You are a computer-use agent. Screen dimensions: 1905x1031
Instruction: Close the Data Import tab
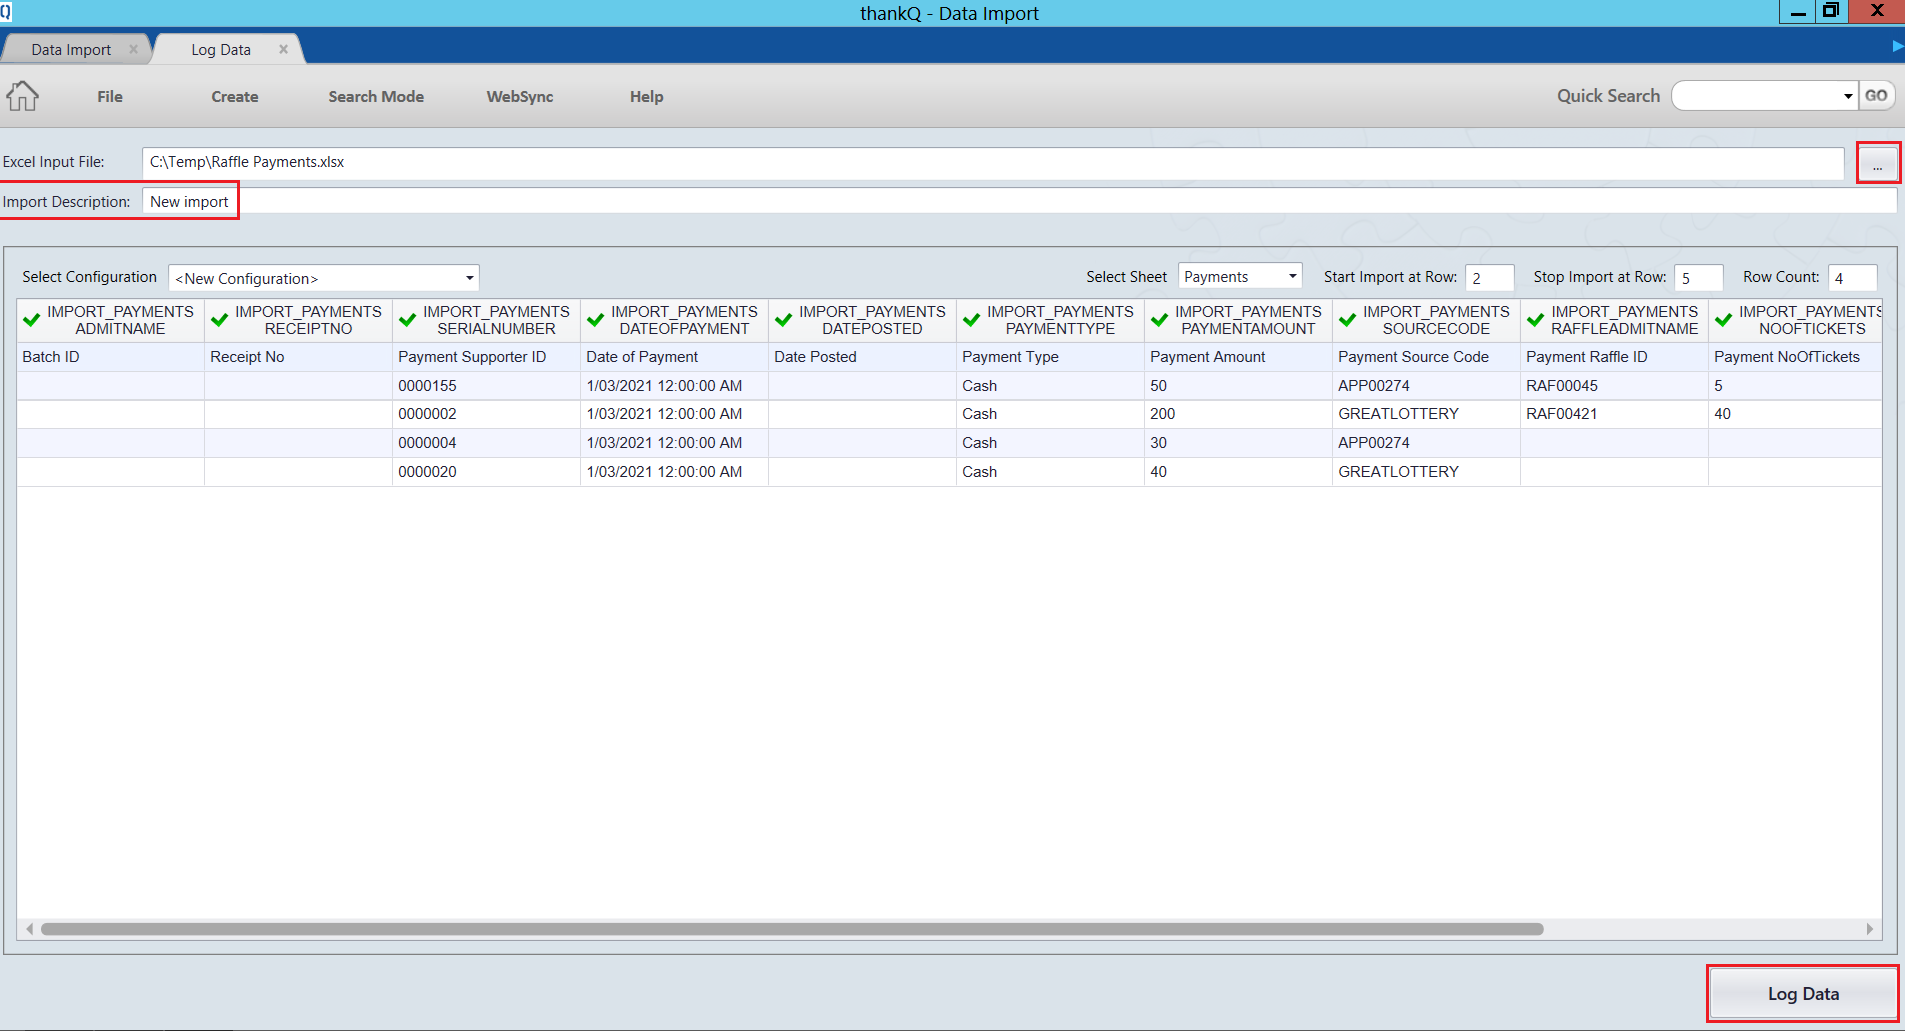pyautogui.click(x=133, y=49)
